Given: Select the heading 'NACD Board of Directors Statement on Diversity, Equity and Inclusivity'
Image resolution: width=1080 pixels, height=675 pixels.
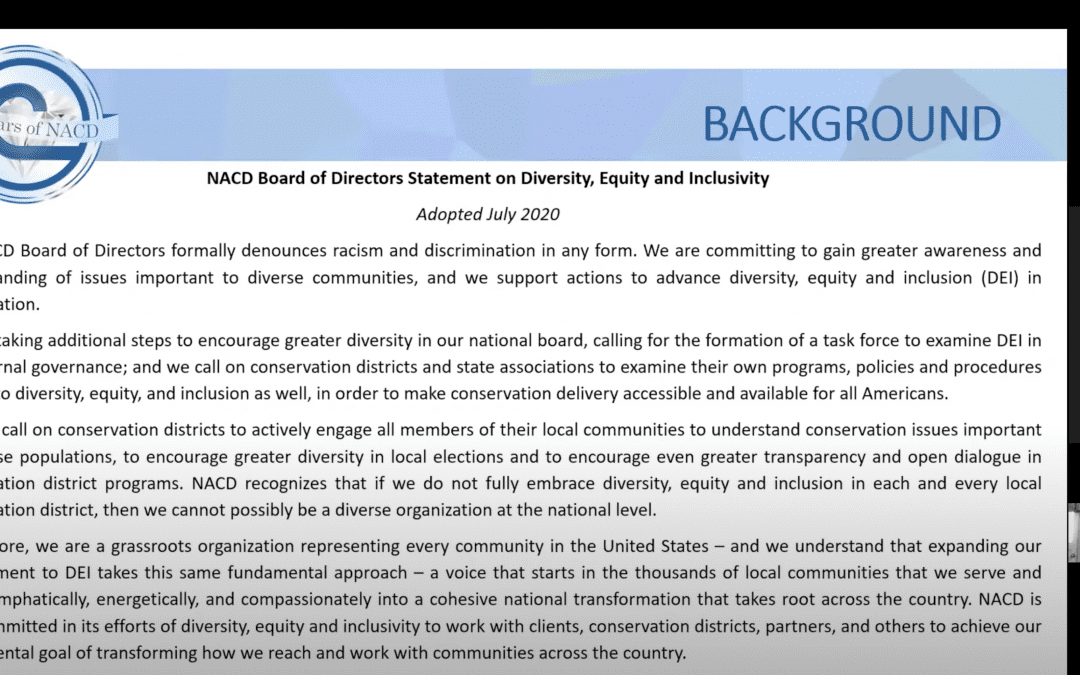Looking at the screenshot, I should (x=488, y=178).
